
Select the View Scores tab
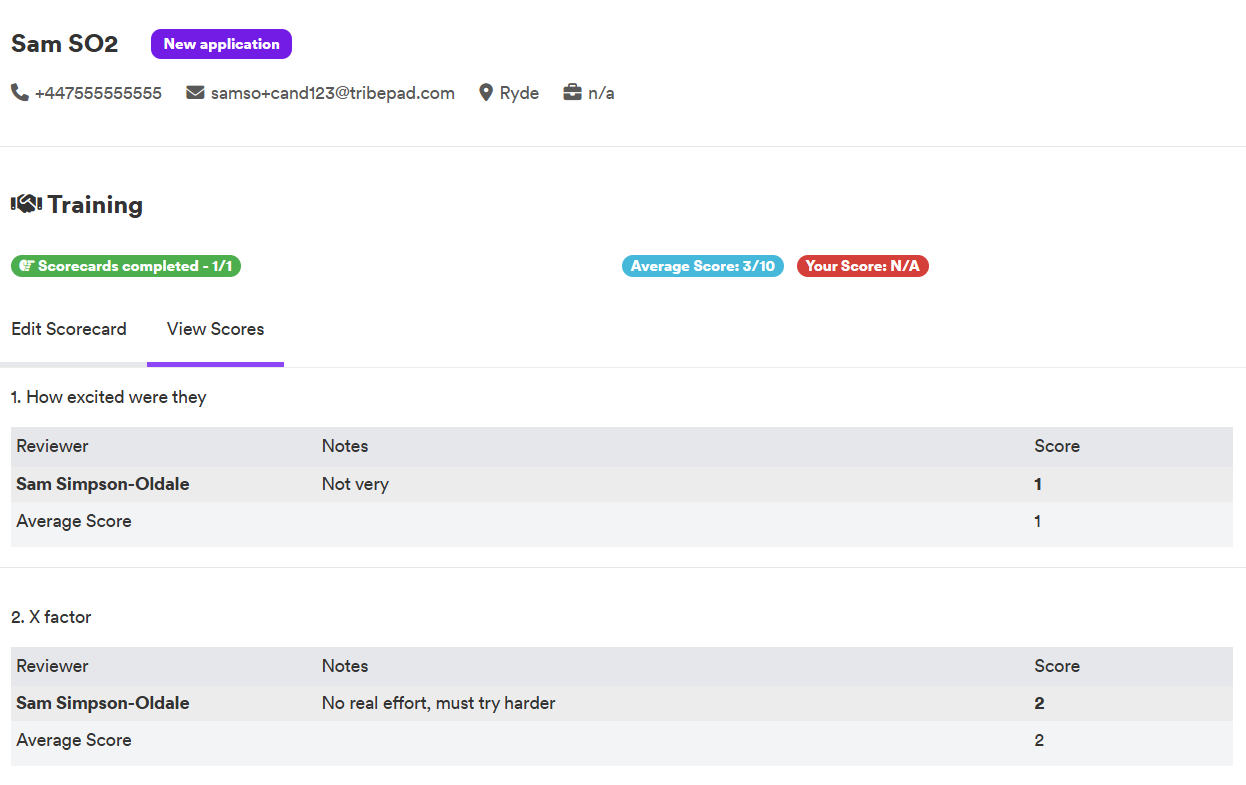pos(215,329)
